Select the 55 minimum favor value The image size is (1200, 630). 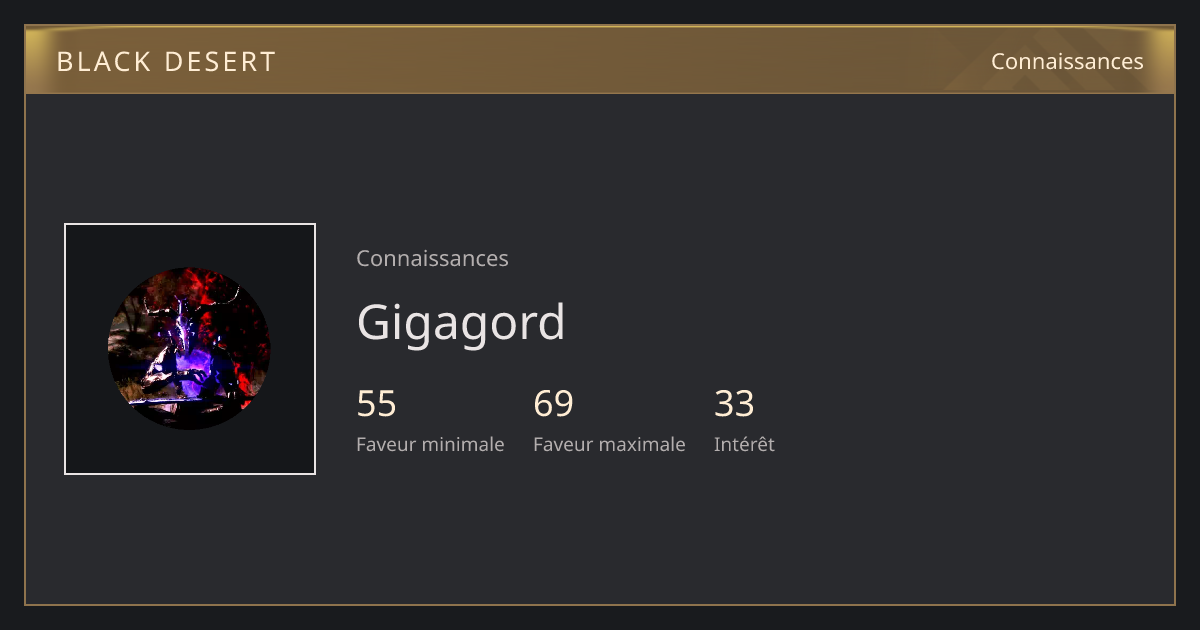(x=377, y=404)
